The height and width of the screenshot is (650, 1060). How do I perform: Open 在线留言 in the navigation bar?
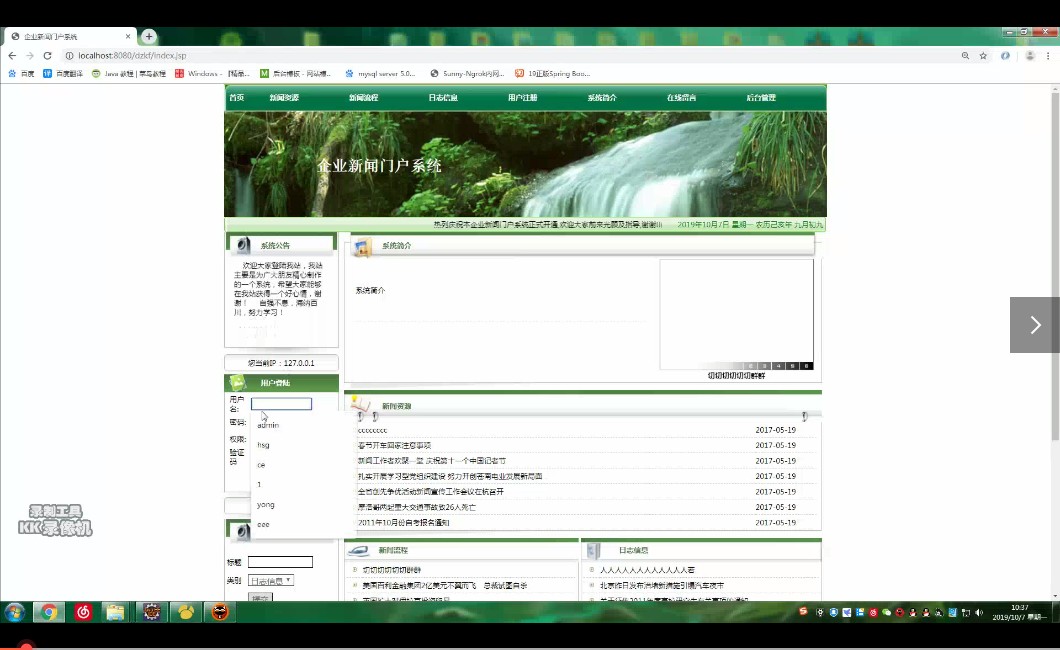(x=681, y=98)
